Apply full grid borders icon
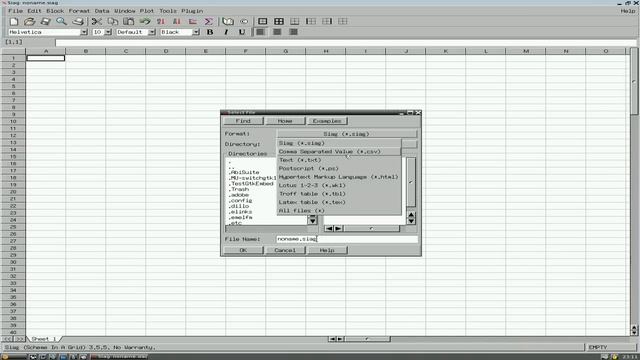 (279, 21)
